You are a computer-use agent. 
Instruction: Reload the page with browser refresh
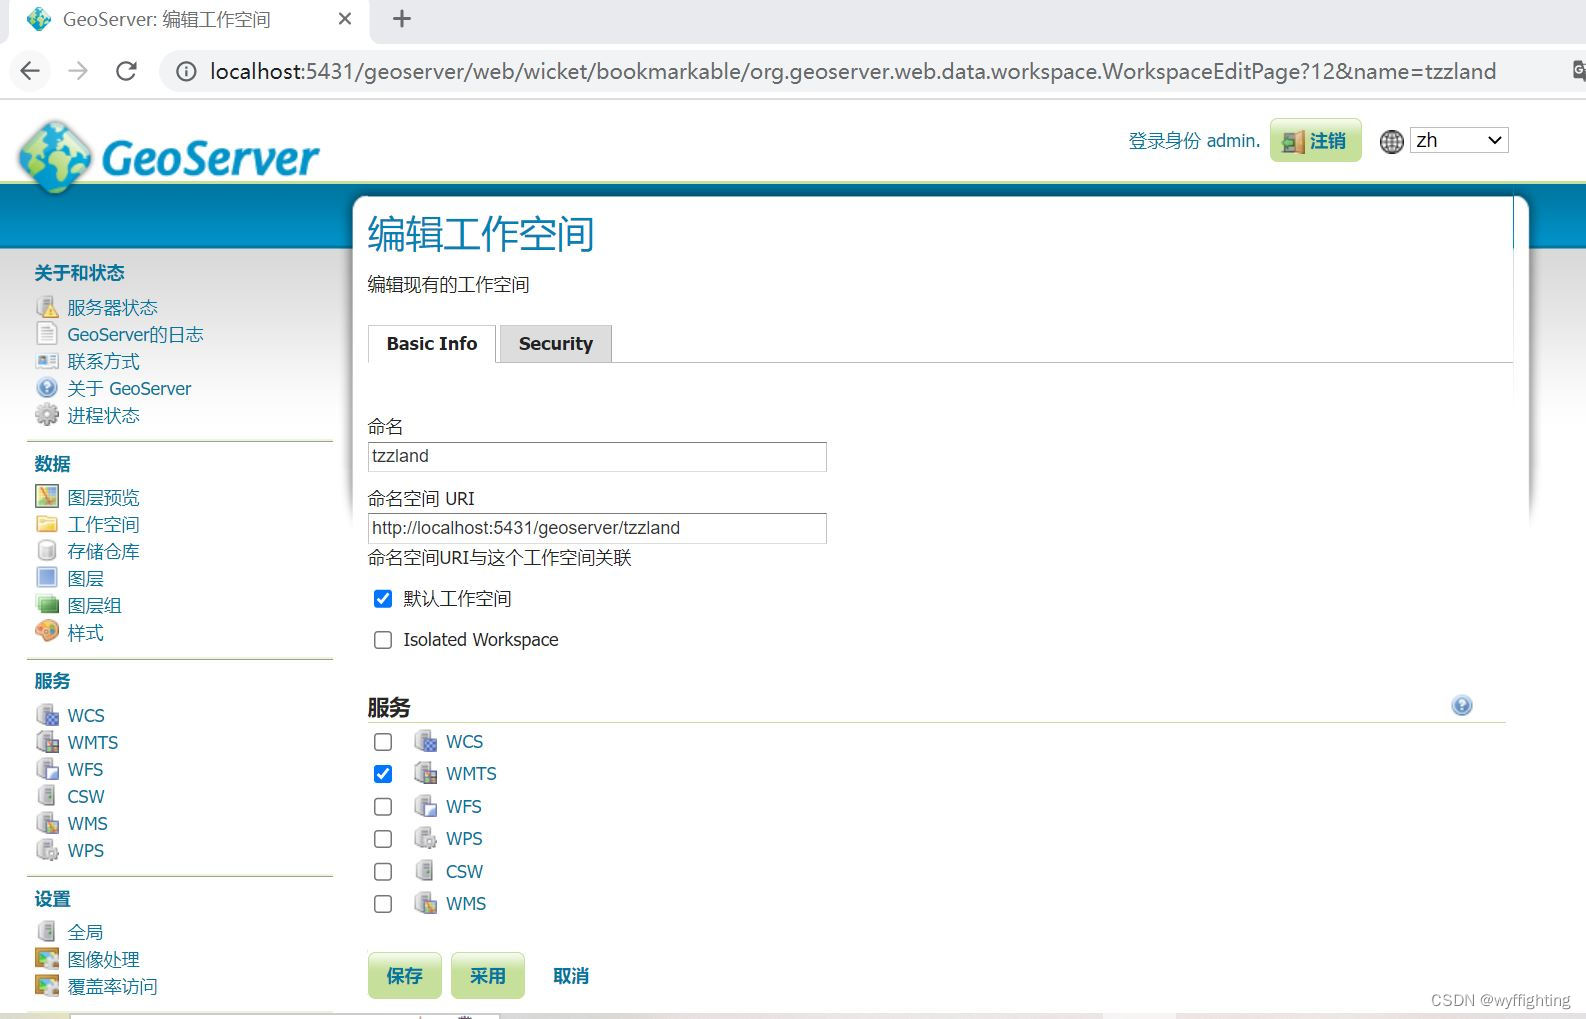[126, 71]
